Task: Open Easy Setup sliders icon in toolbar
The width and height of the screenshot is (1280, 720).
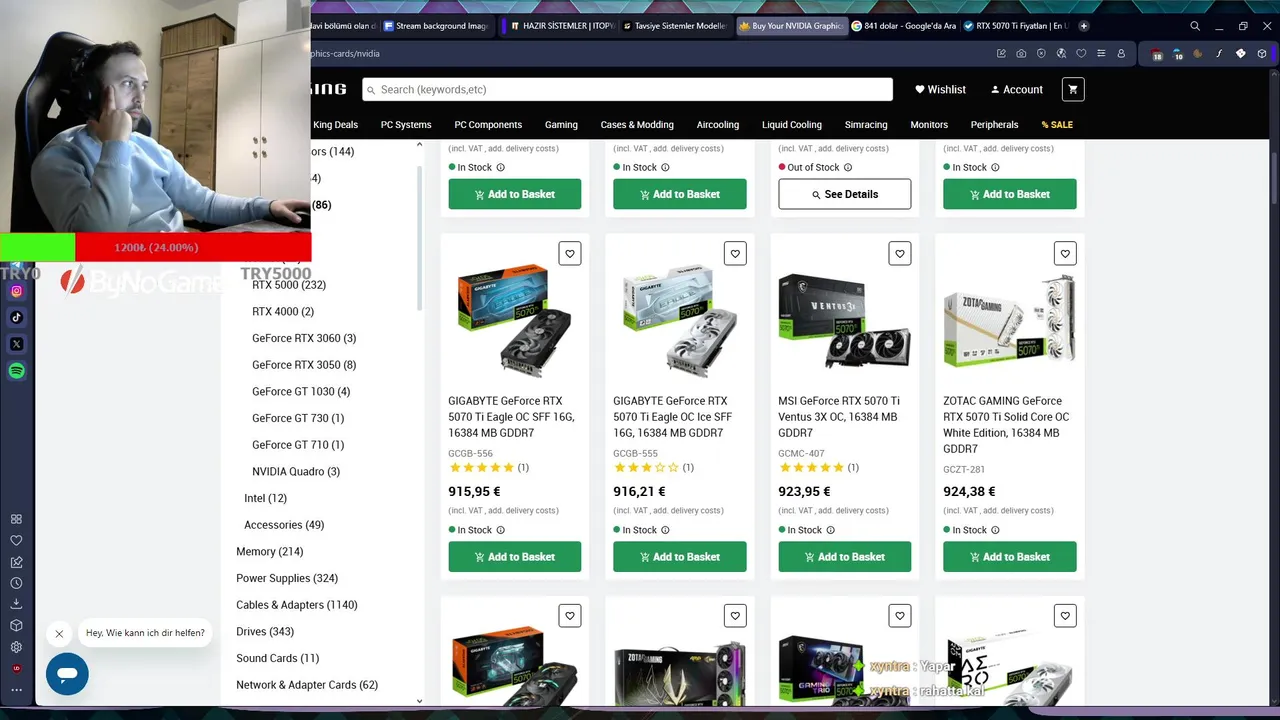Action: click(x=1101, y=53)
